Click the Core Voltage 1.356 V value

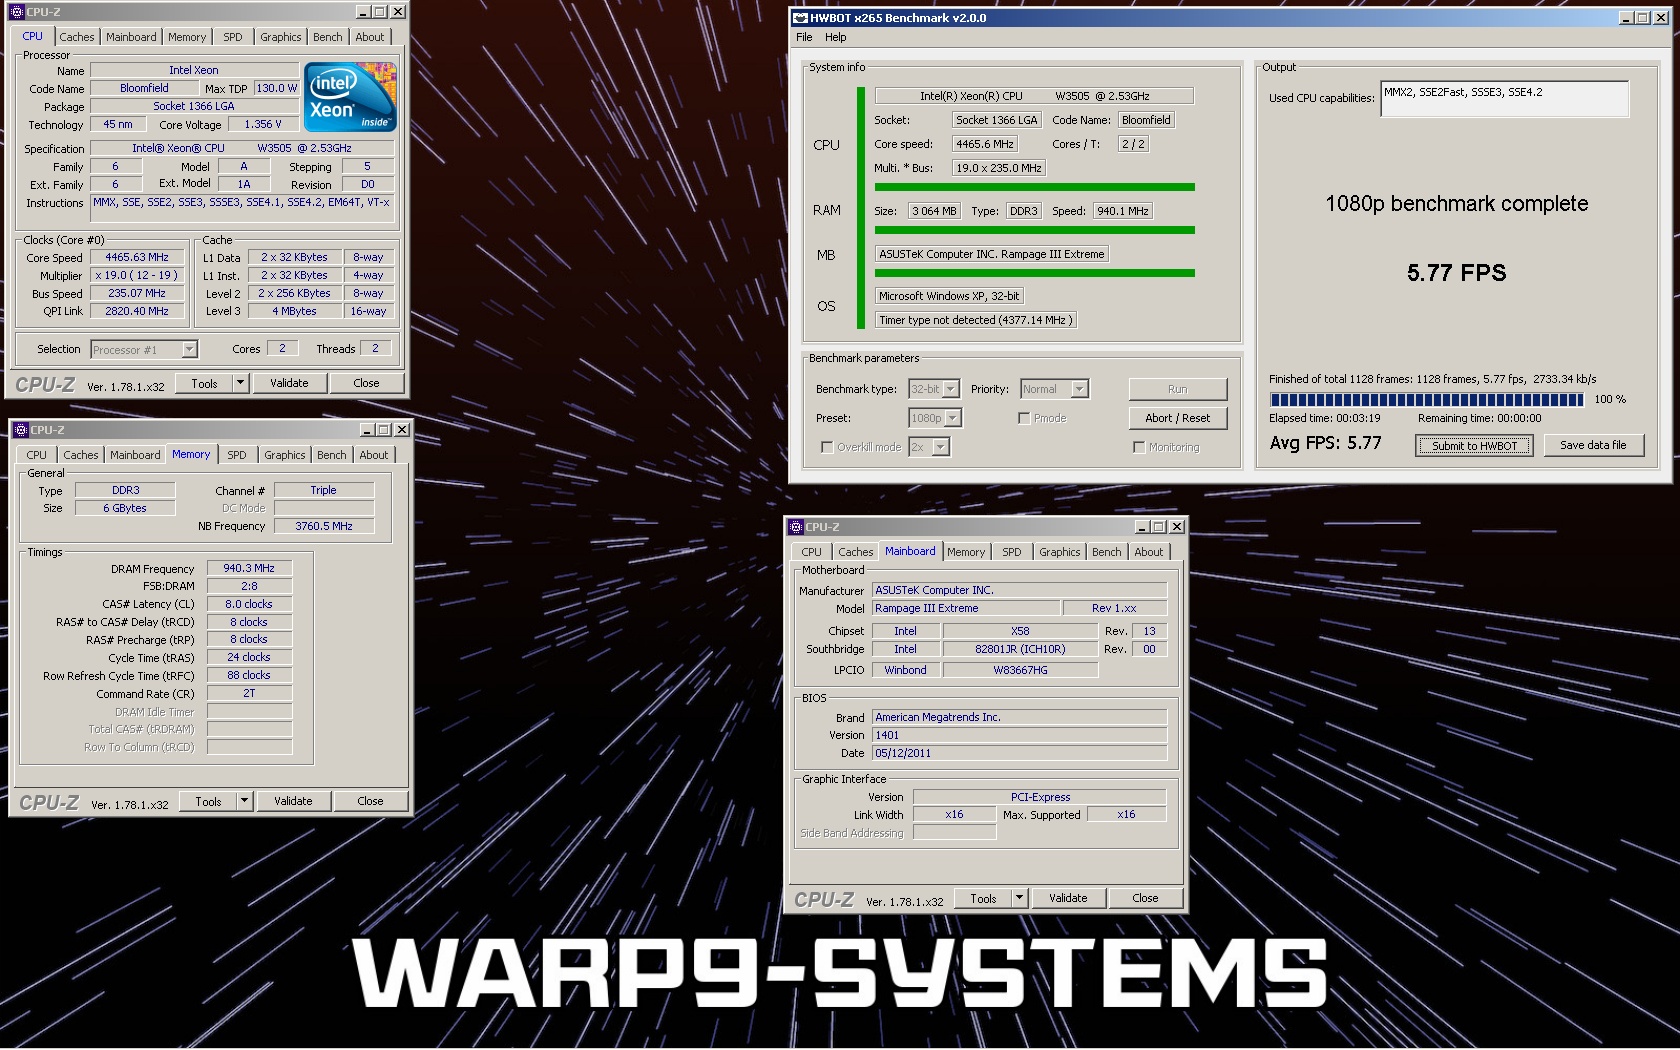point(263,124)
